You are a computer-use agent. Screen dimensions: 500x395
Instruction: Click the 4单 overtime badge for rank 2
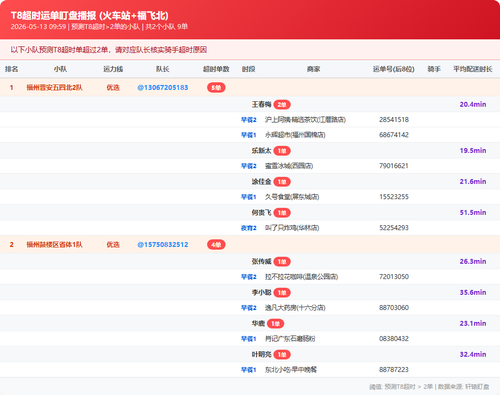tap(216, 245)
